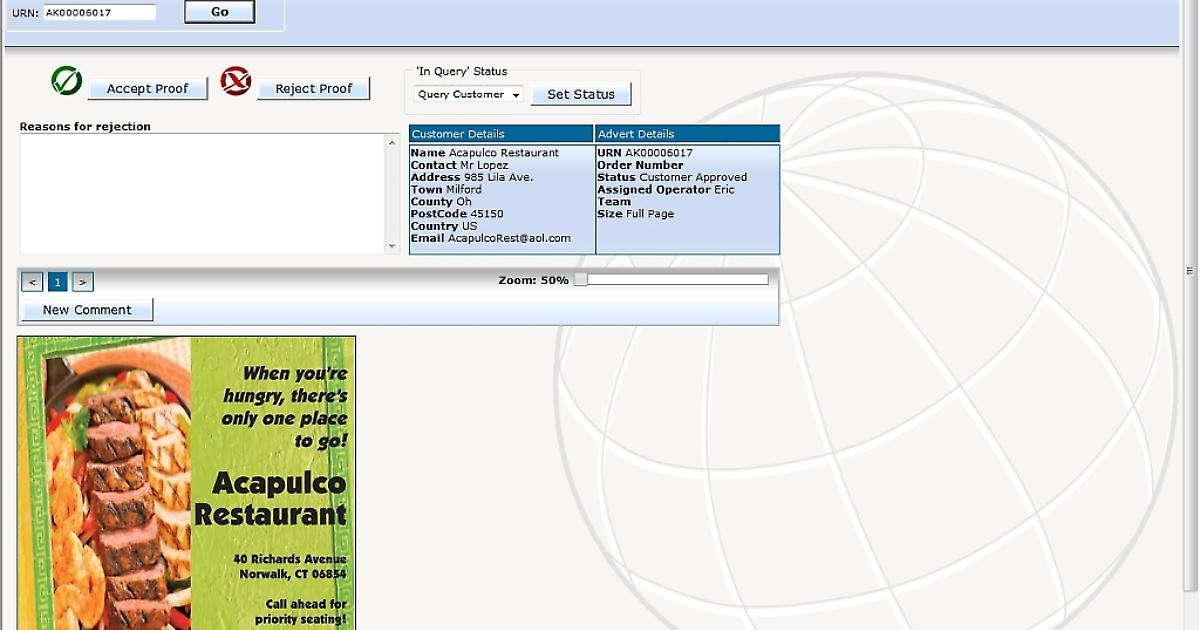Click the rejection box scroll up arrow
1200x630 pixels.
pos(393,142)
